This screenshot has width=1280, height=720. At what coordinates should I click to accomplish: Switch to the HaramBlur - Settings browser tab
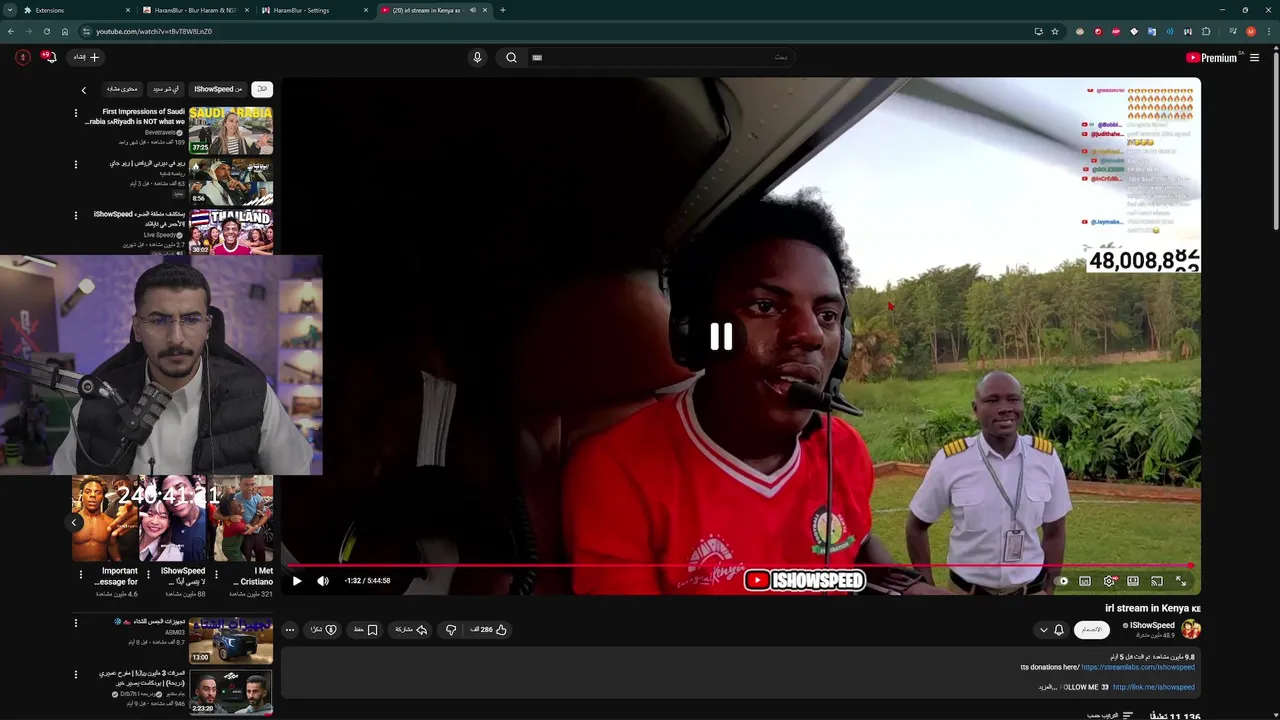312,10
